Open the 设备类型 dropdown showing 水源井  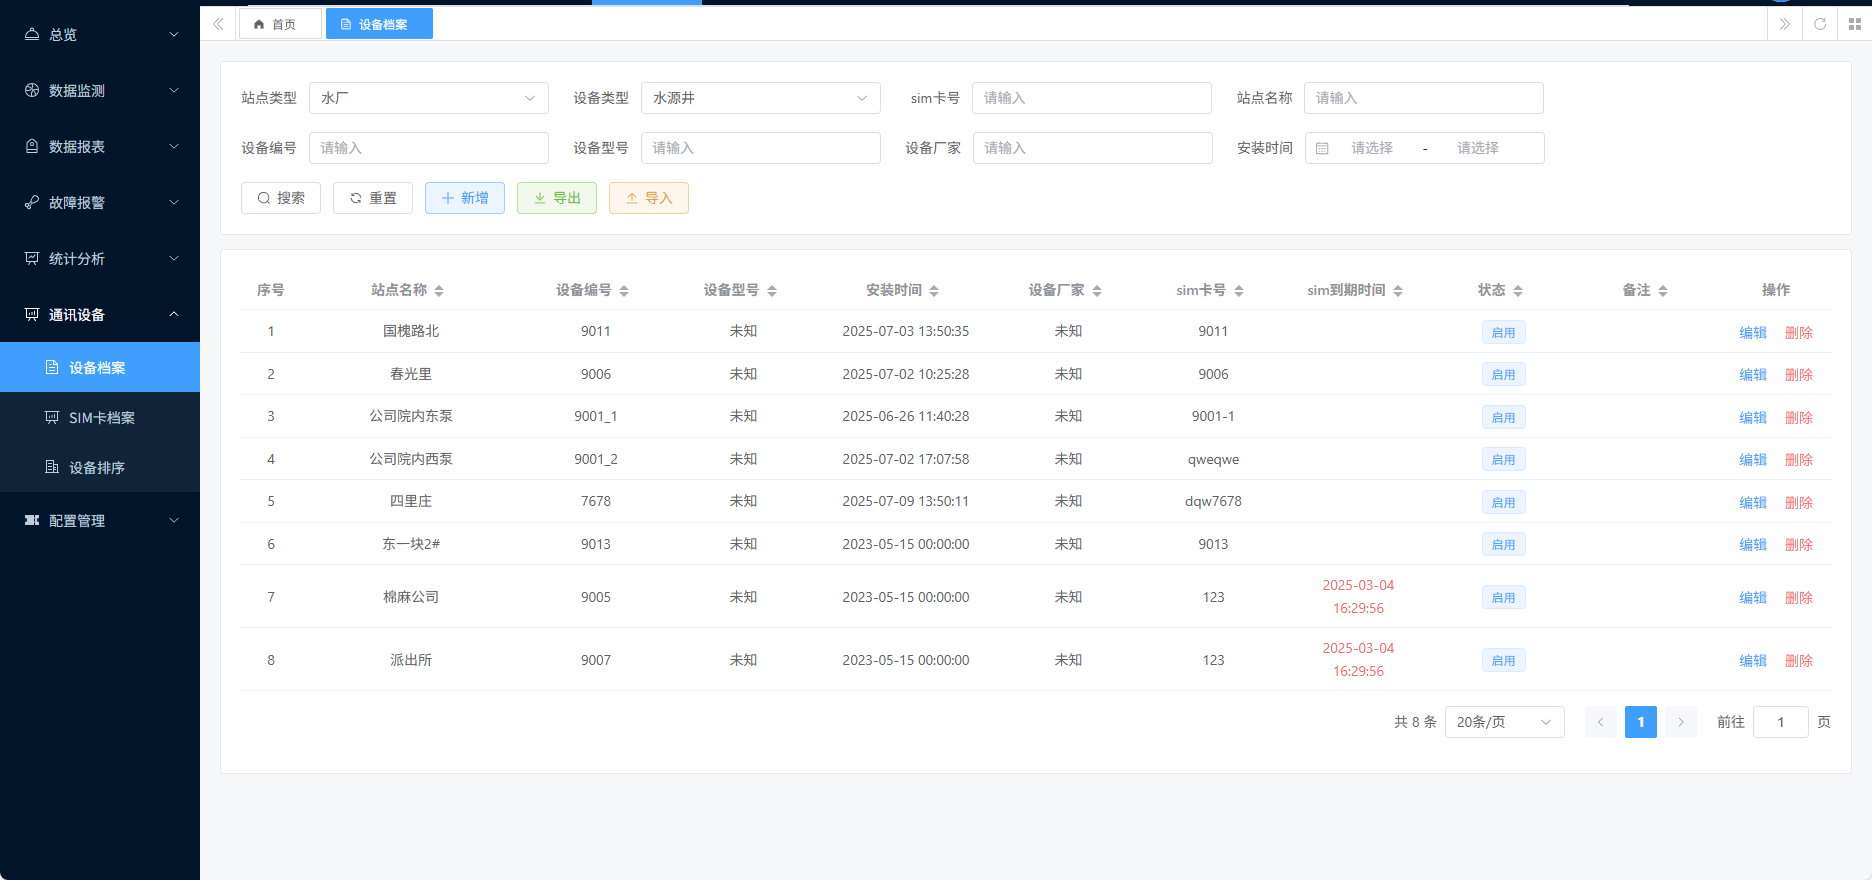click(760, 98)
